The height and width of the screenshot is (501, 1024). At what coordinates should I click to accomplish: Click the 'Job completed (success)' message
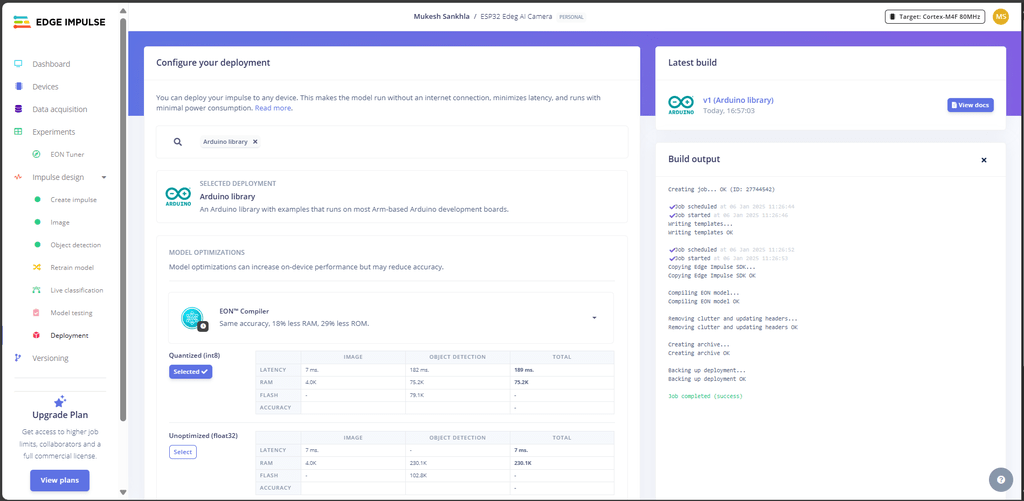705,396
